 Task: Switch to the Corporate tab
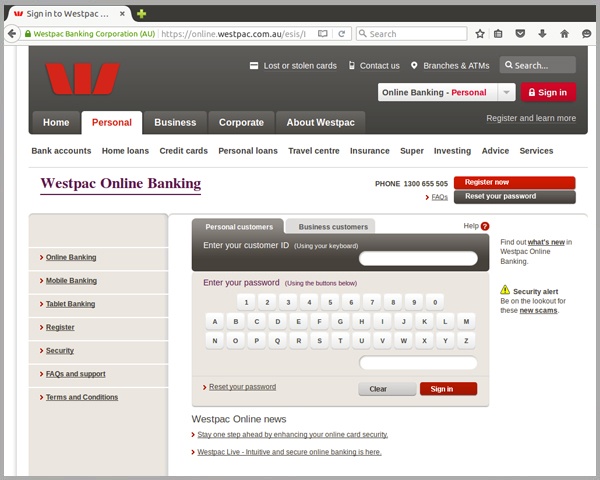[x=241, y=122]
